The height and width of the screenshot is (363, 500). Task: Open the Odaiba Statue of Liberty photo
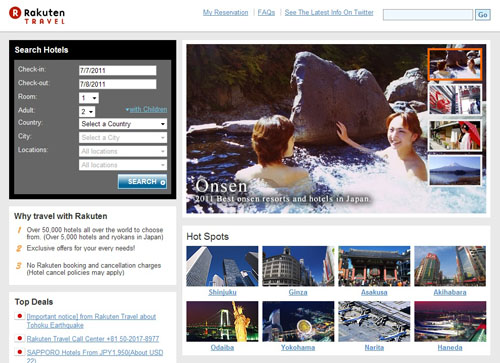tap(222, 321)
